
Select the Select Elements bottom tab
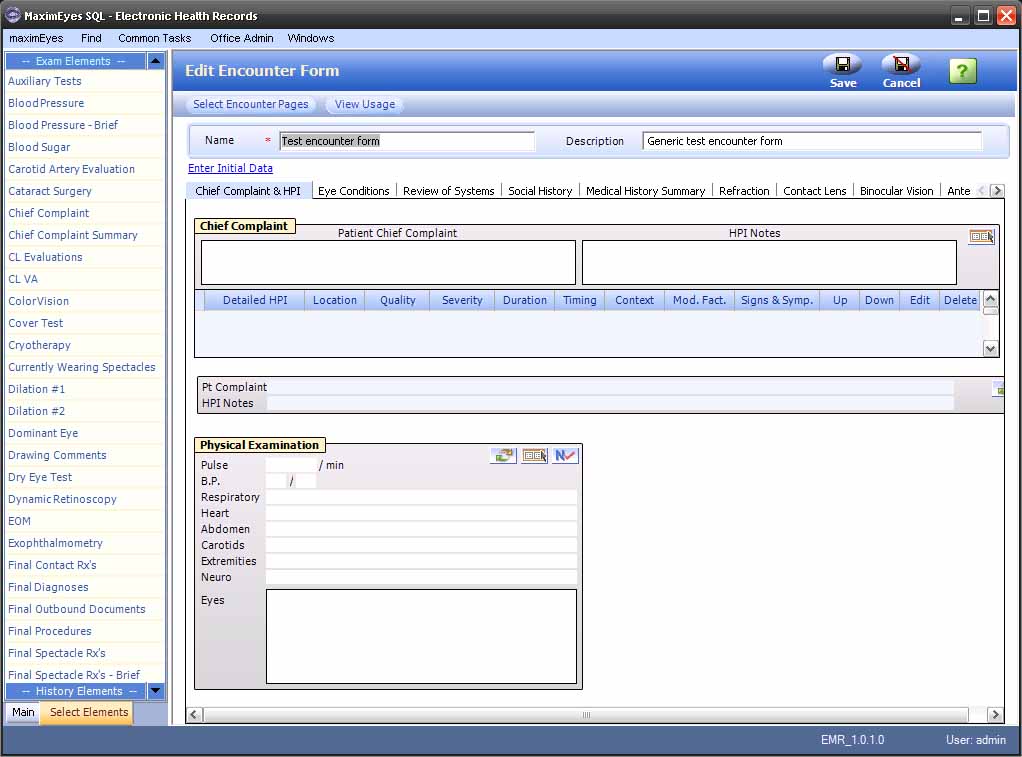(89, 712)
